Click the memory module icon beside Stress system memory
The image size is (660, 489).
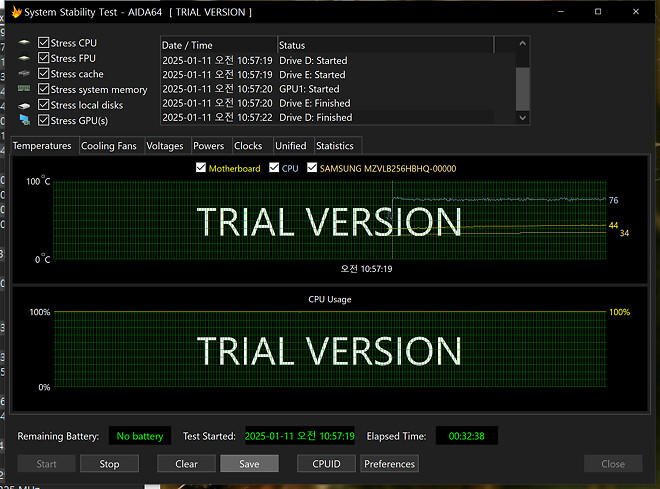click(24, 90)
